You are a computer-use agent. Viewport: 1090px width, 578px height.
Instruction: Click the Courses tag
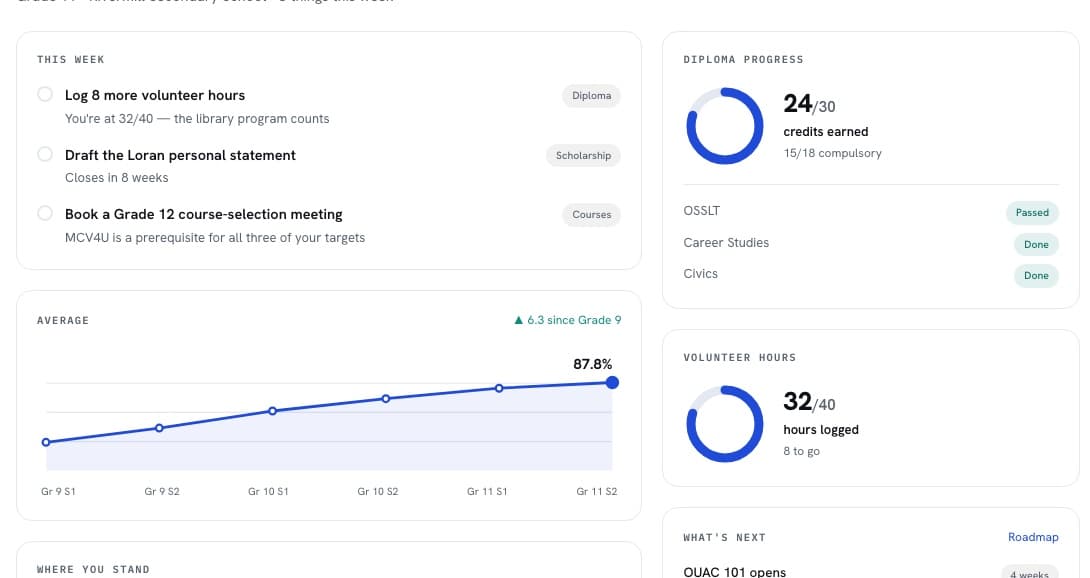[x=592, y=215]
